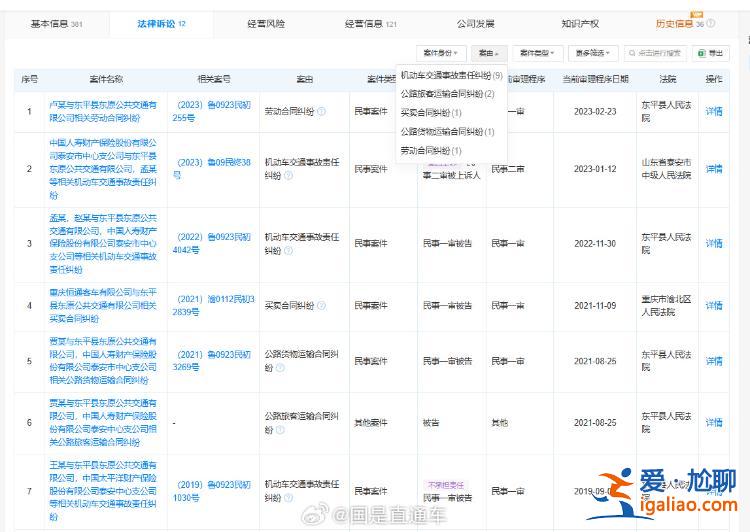The height and width of the screenshot is (532, 750).
Task: Open row 6 case name link 公路旅客运输合同纠纷
Action: tap(103, 423)
